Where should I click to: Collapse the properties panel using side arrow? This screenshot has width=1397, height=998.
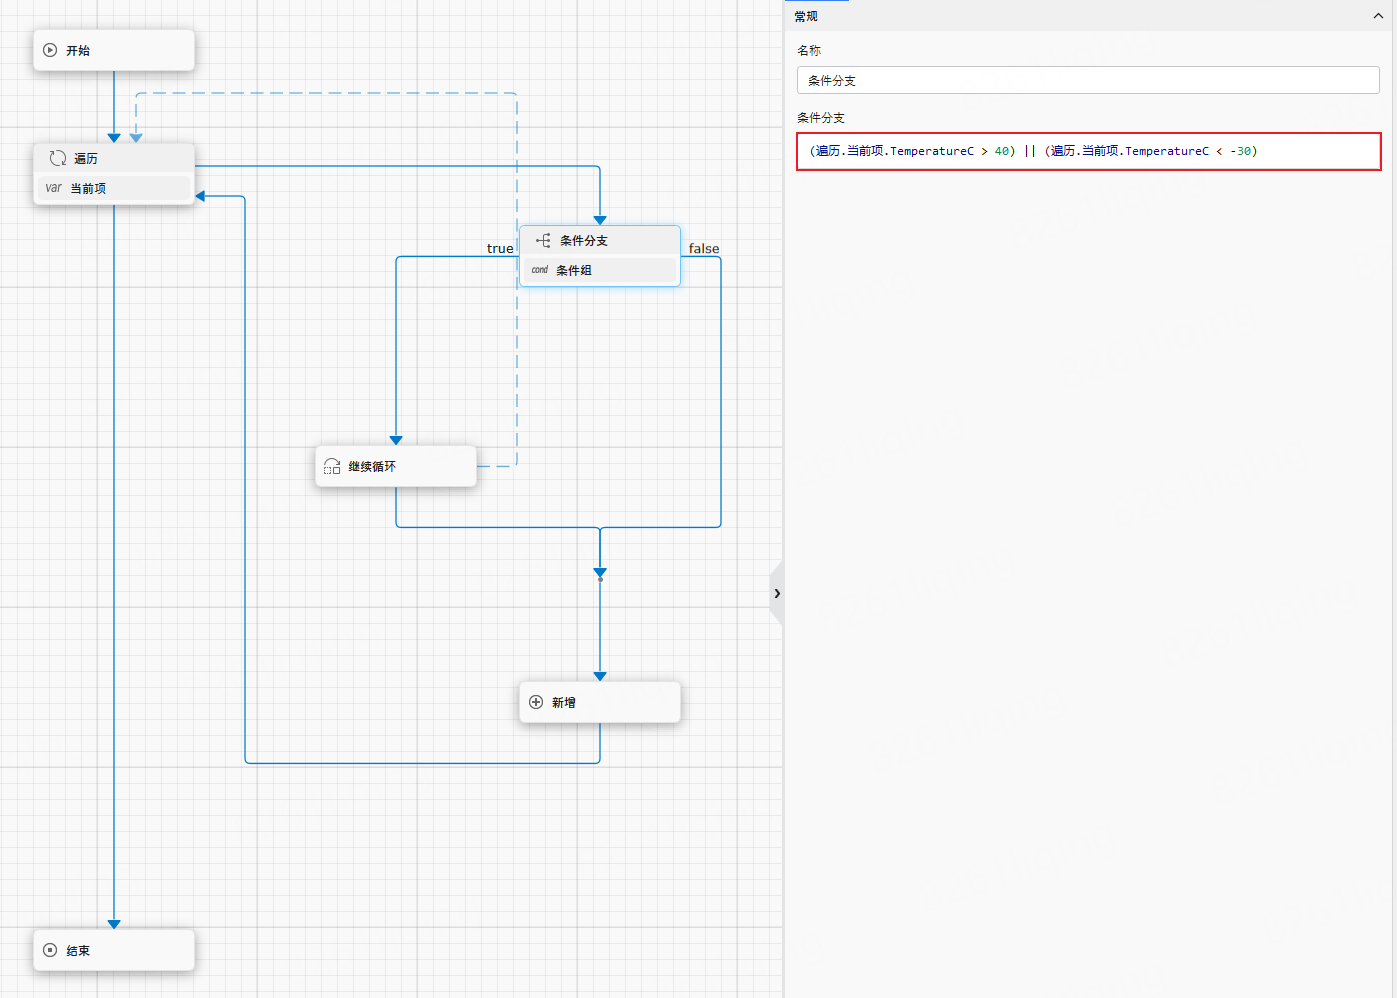click(x=777, y=593)
